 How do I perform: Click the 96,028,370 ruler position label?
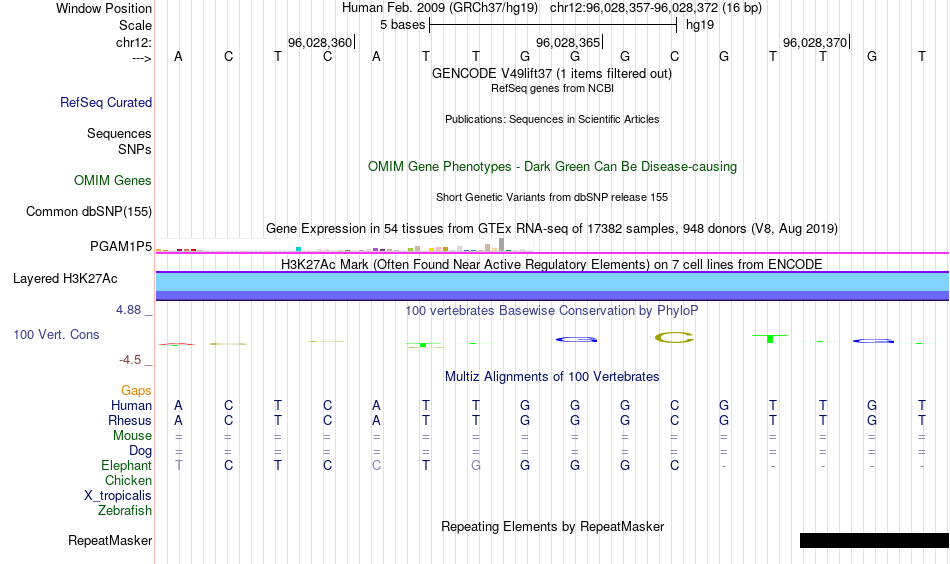pos(815,42)
